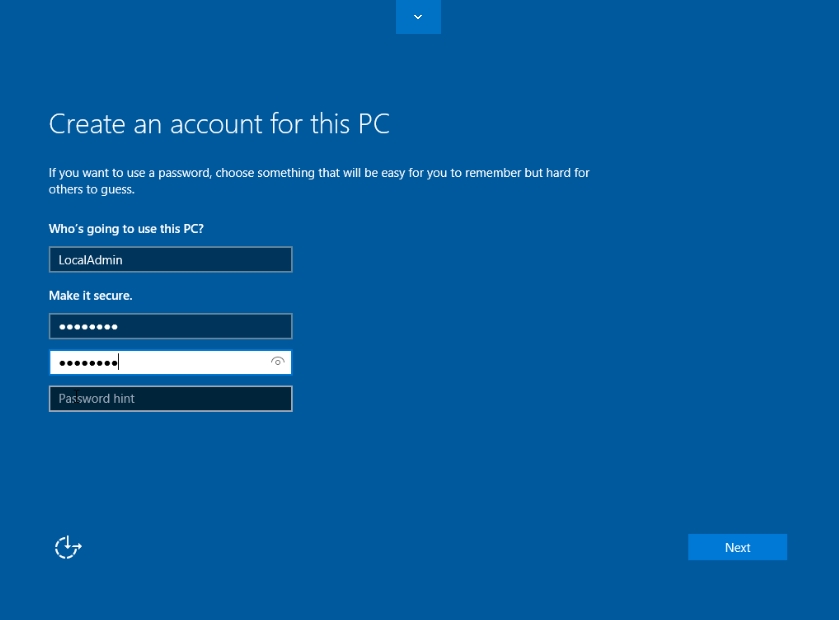839x620 pixels.
Task: Focus the LocalAdmin username field
Action: (x=171, y=259)
